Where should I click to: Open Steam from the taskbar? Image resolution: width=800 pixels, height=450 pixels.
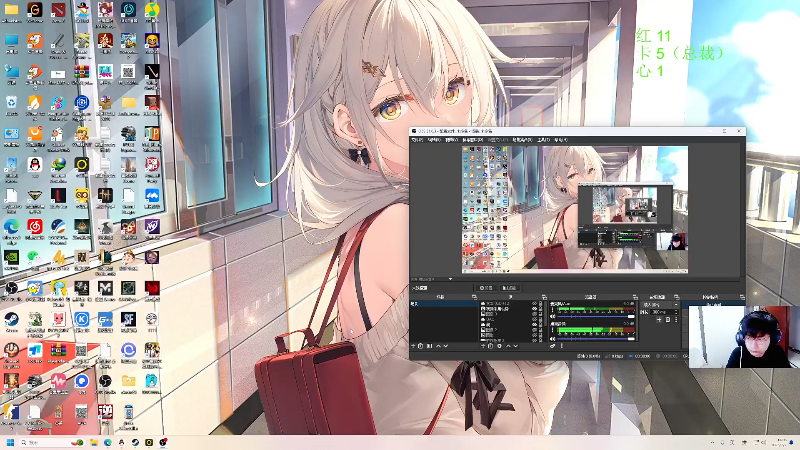[135, 442]
